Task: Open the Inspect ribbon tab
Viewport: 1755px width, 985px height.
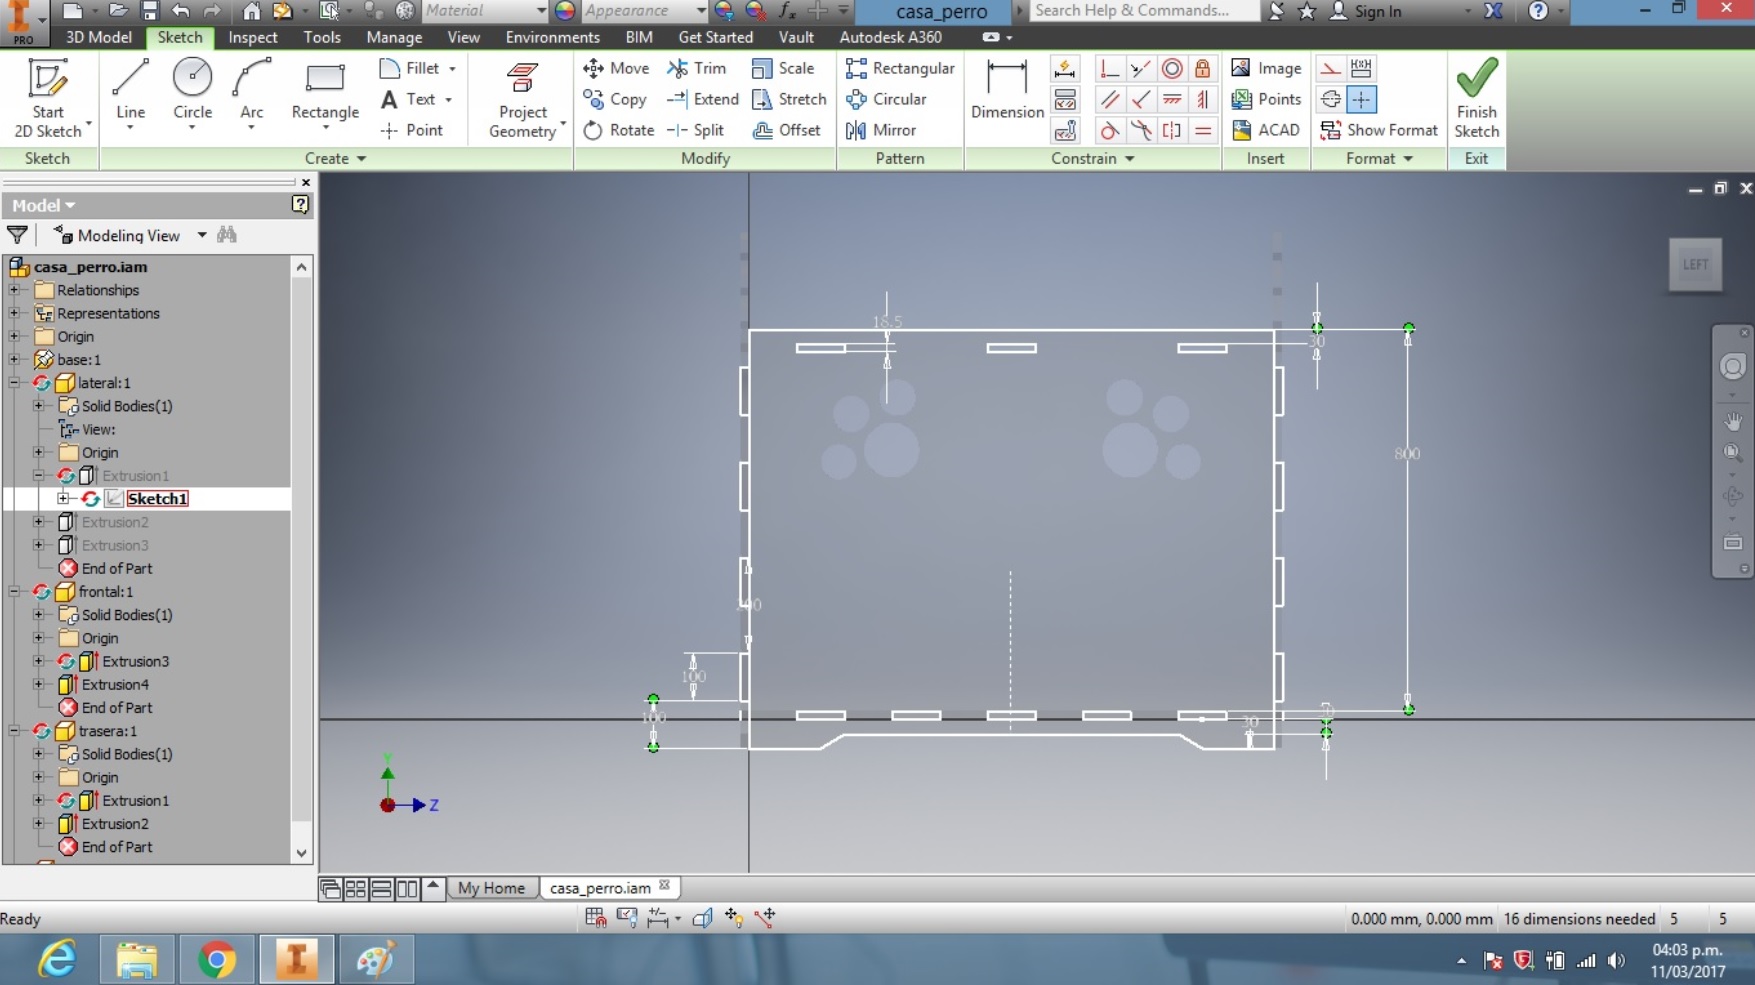Action: pyautogui.click(x=252, y=37)
